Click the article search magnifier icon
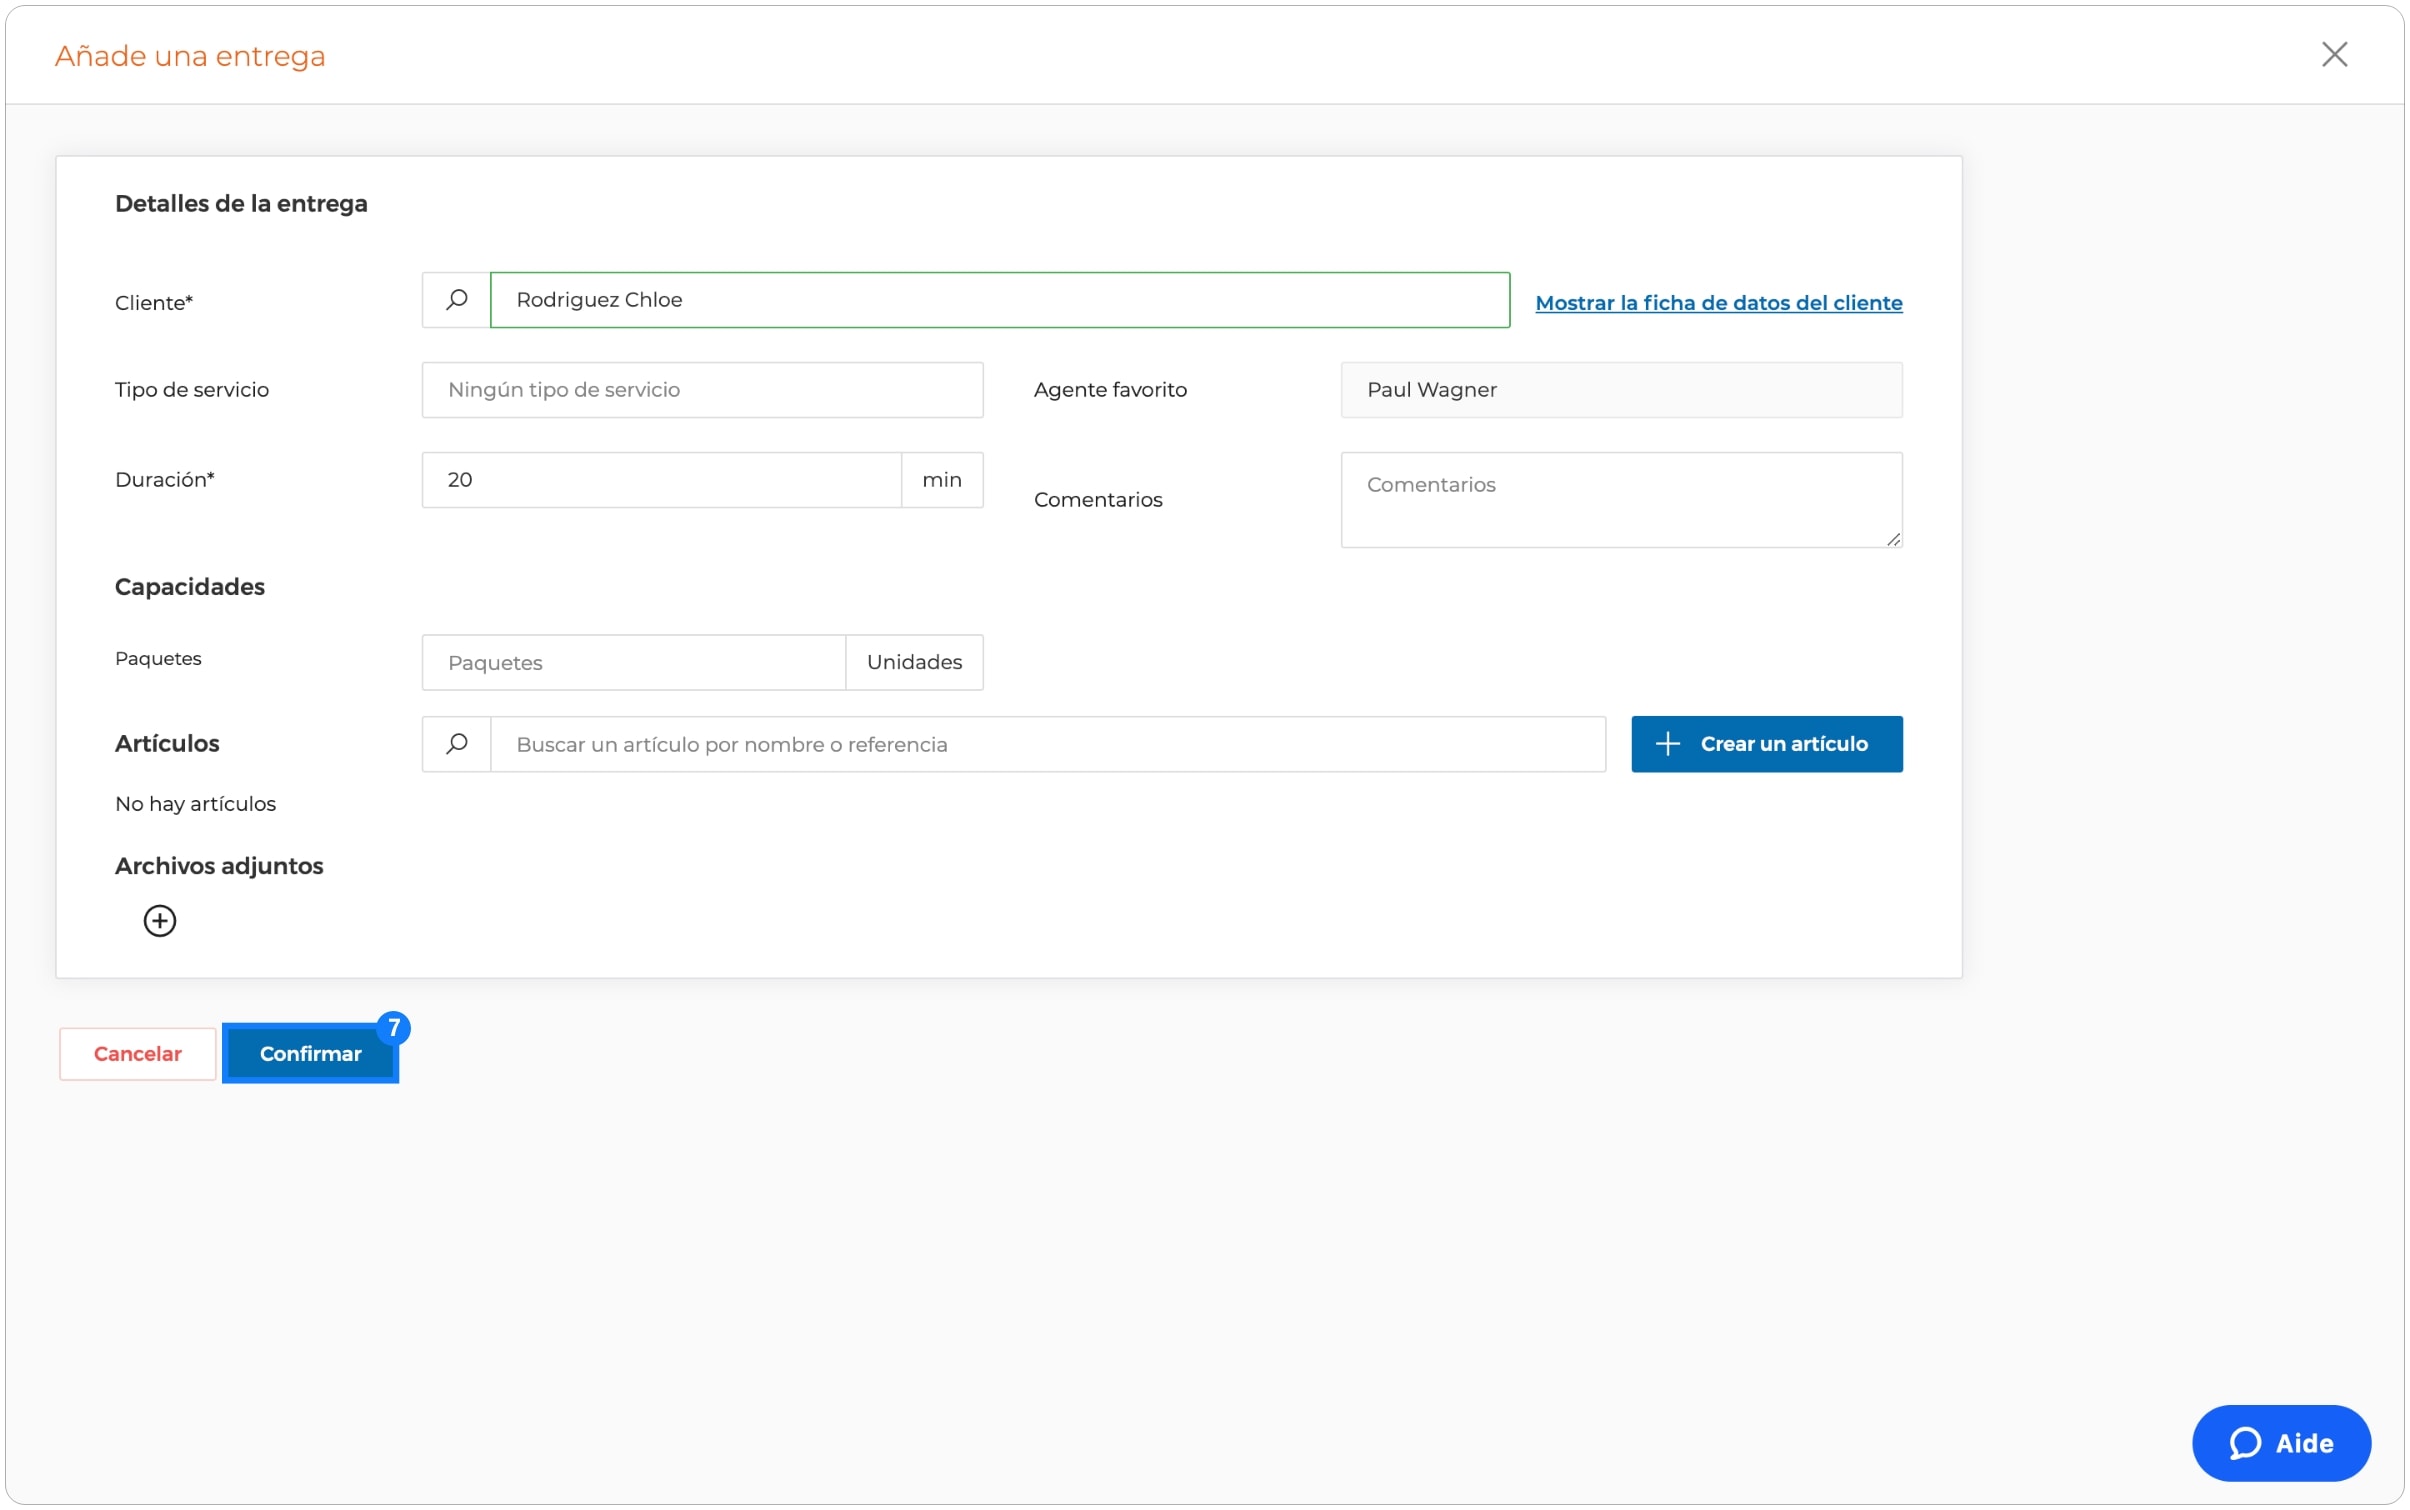This screenshot has height=1510, width=2410. (456, 744)
